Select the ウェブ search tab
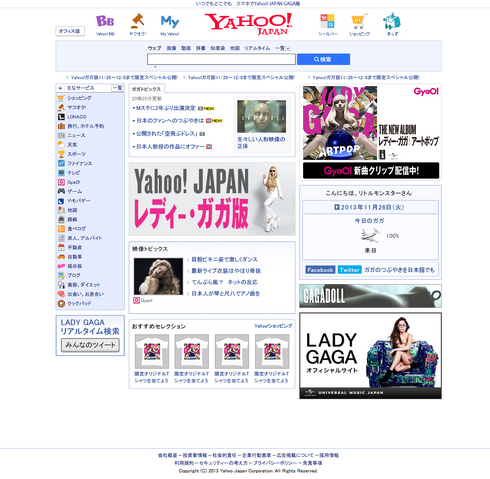 click(x=154, y=48)
